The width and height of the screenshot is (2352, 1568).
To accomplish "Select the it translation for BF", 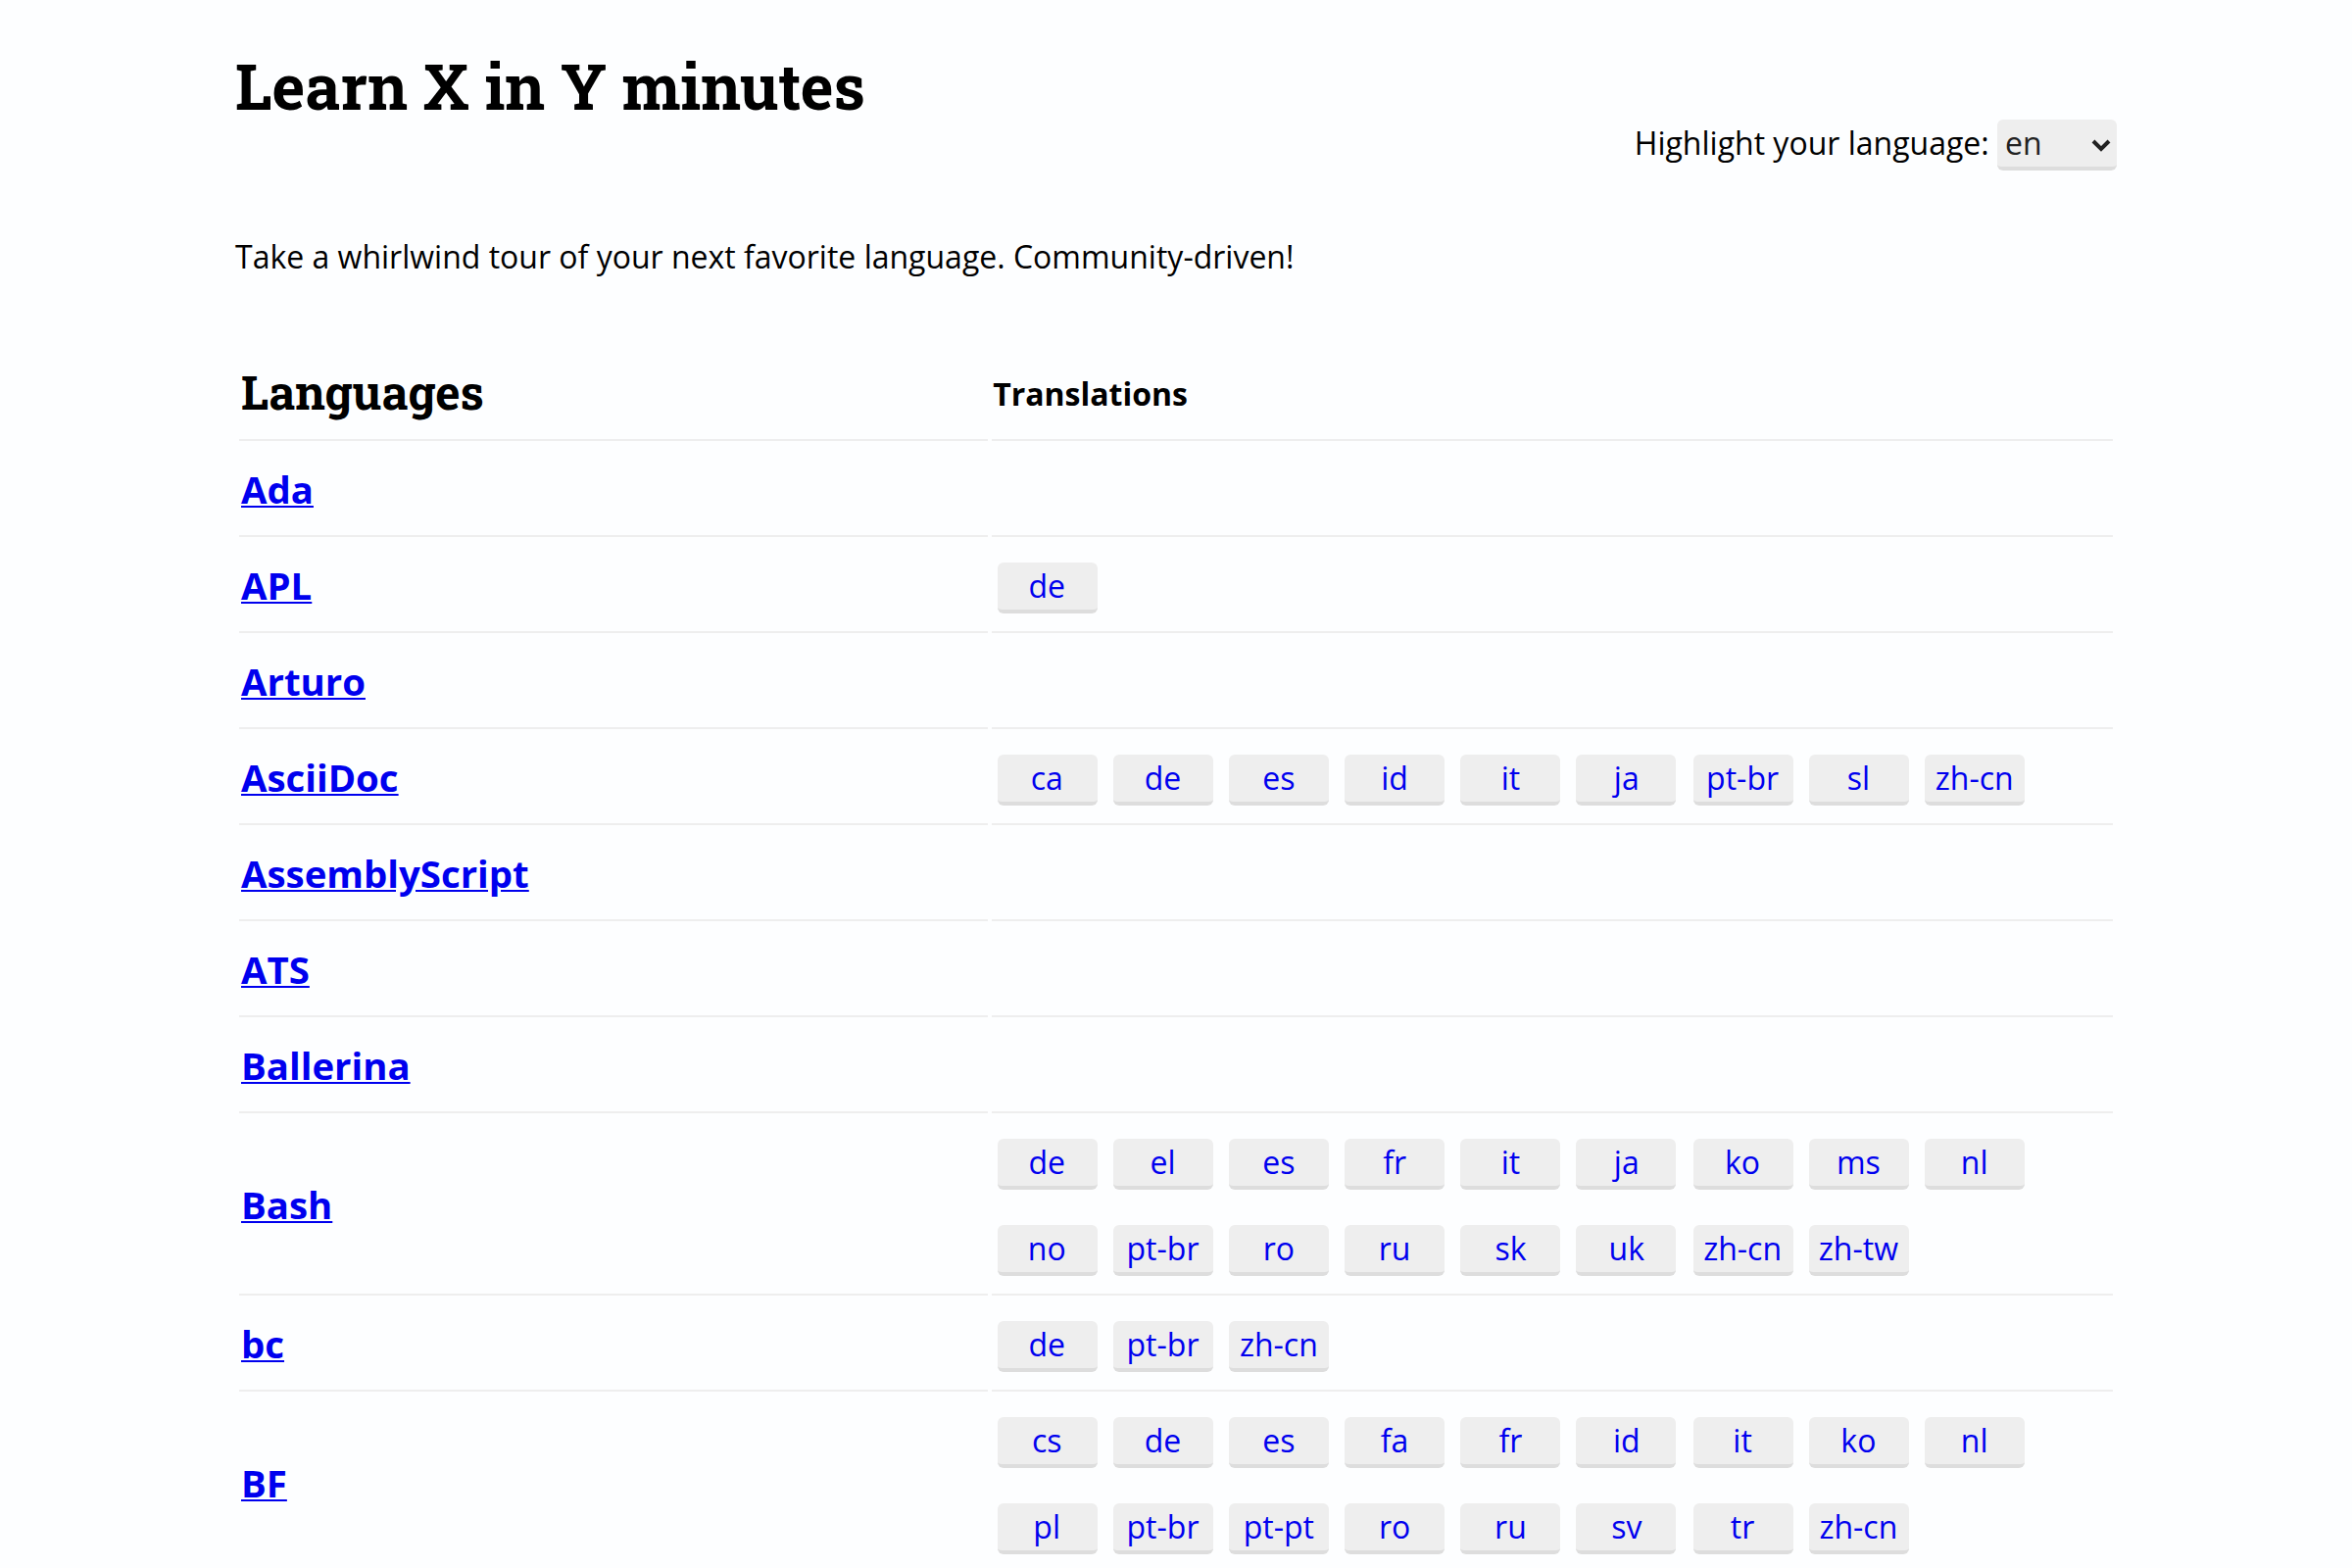I will pyautogui.click(x=1743, y=1441).
